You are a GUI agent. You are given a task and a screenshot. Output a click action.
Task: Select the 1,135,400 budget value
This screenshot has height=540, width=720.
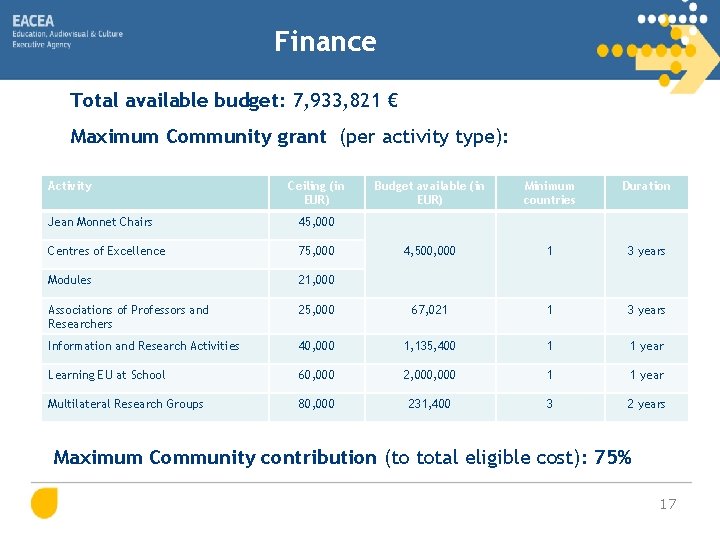point(429,346)
